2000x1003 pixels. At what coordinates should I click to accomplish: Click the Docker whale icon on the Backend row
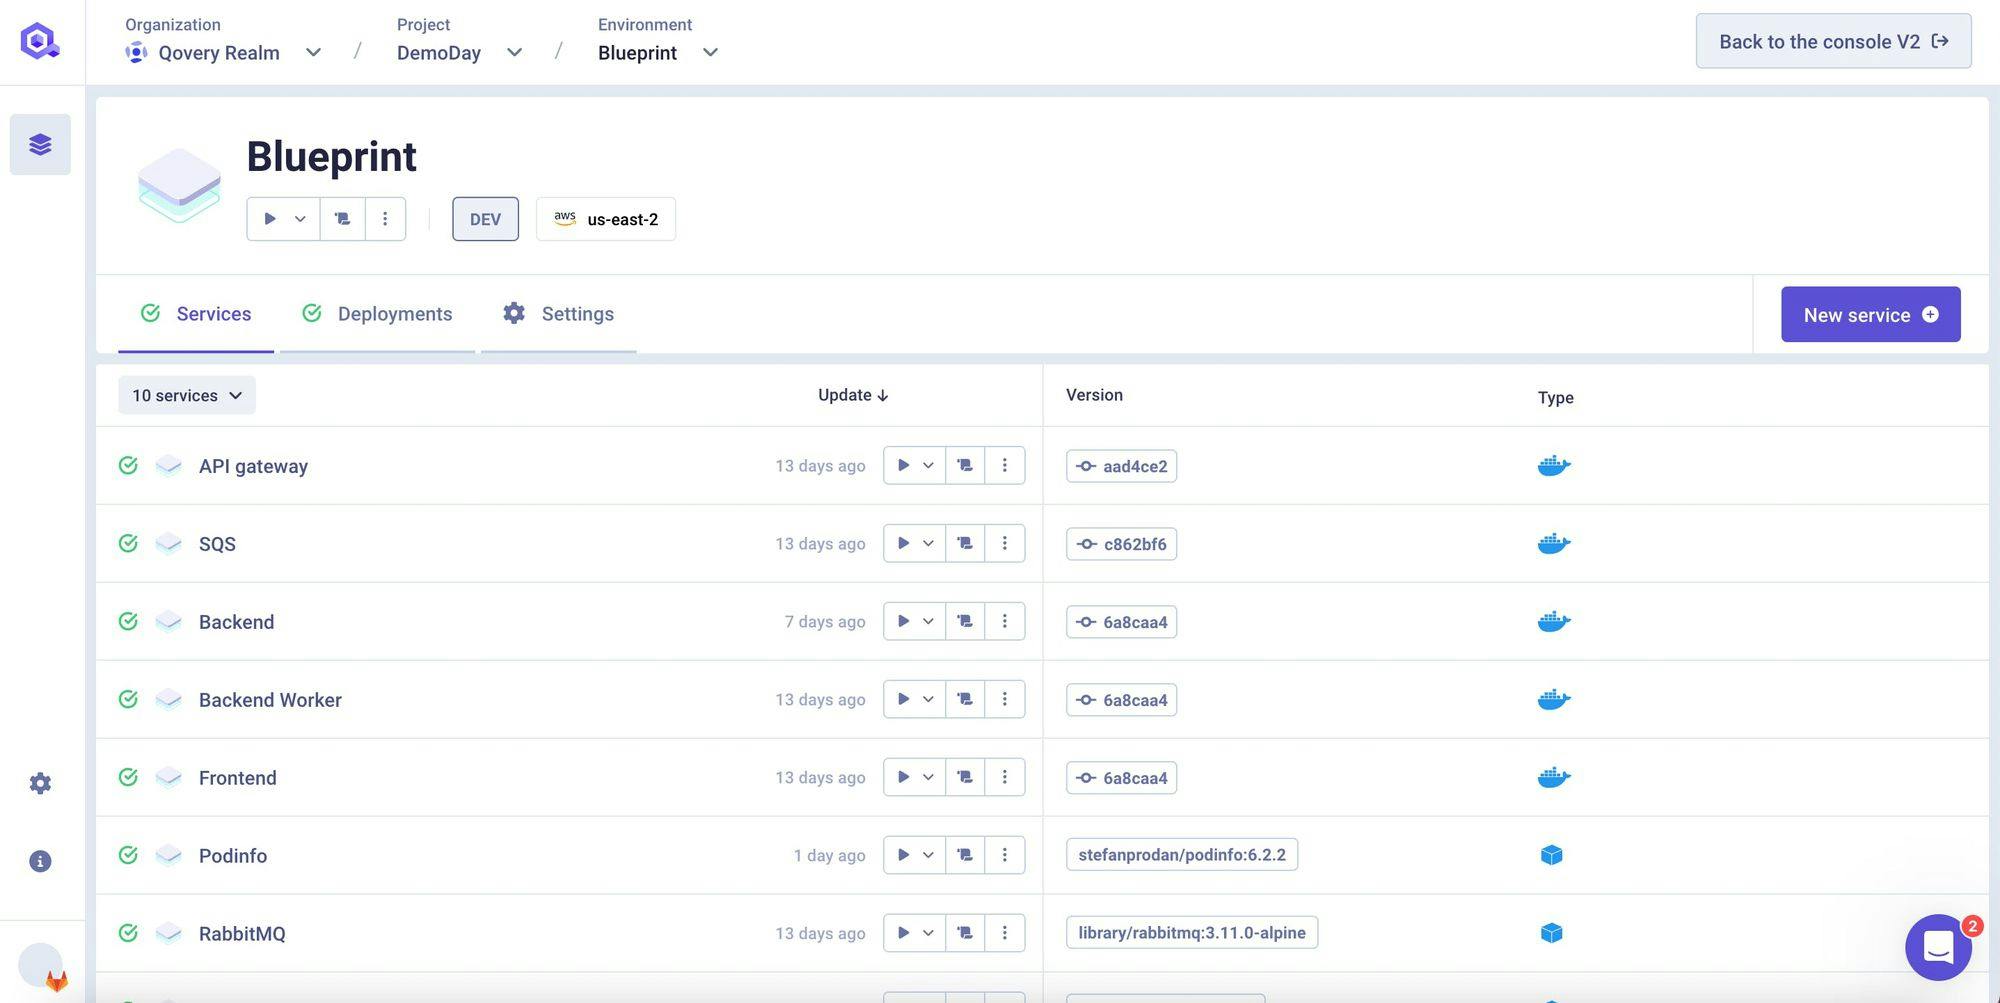pos(1553,620)
